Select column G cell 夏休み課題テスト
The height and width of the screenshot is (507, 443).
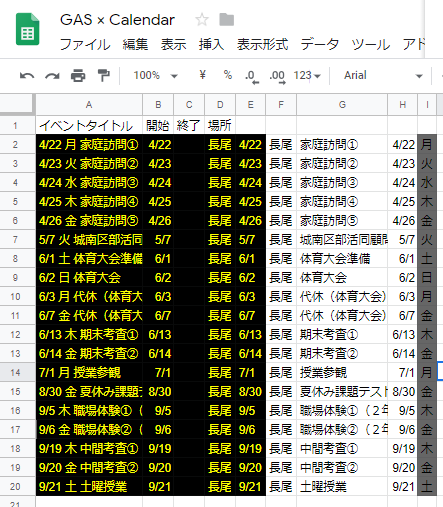(342, 392)
